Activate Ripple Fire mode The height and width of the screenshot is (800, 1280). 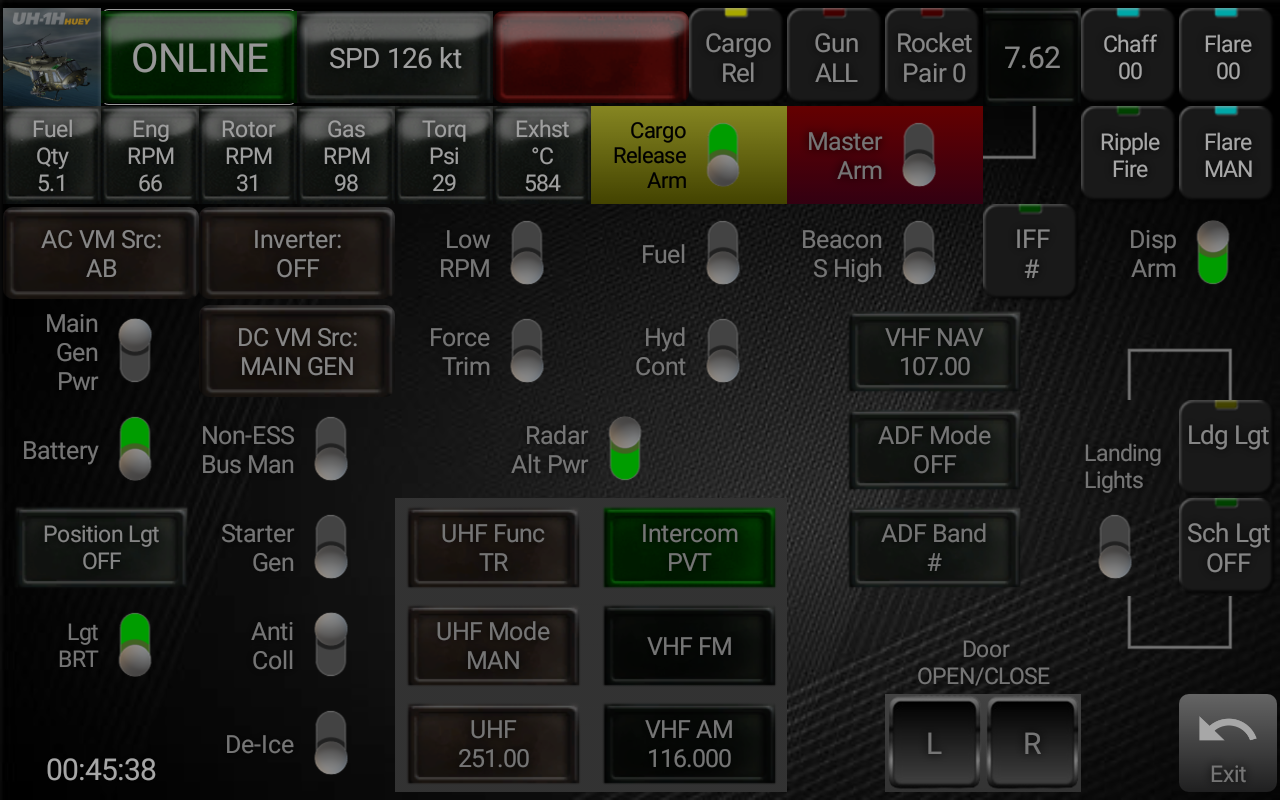1127,153
